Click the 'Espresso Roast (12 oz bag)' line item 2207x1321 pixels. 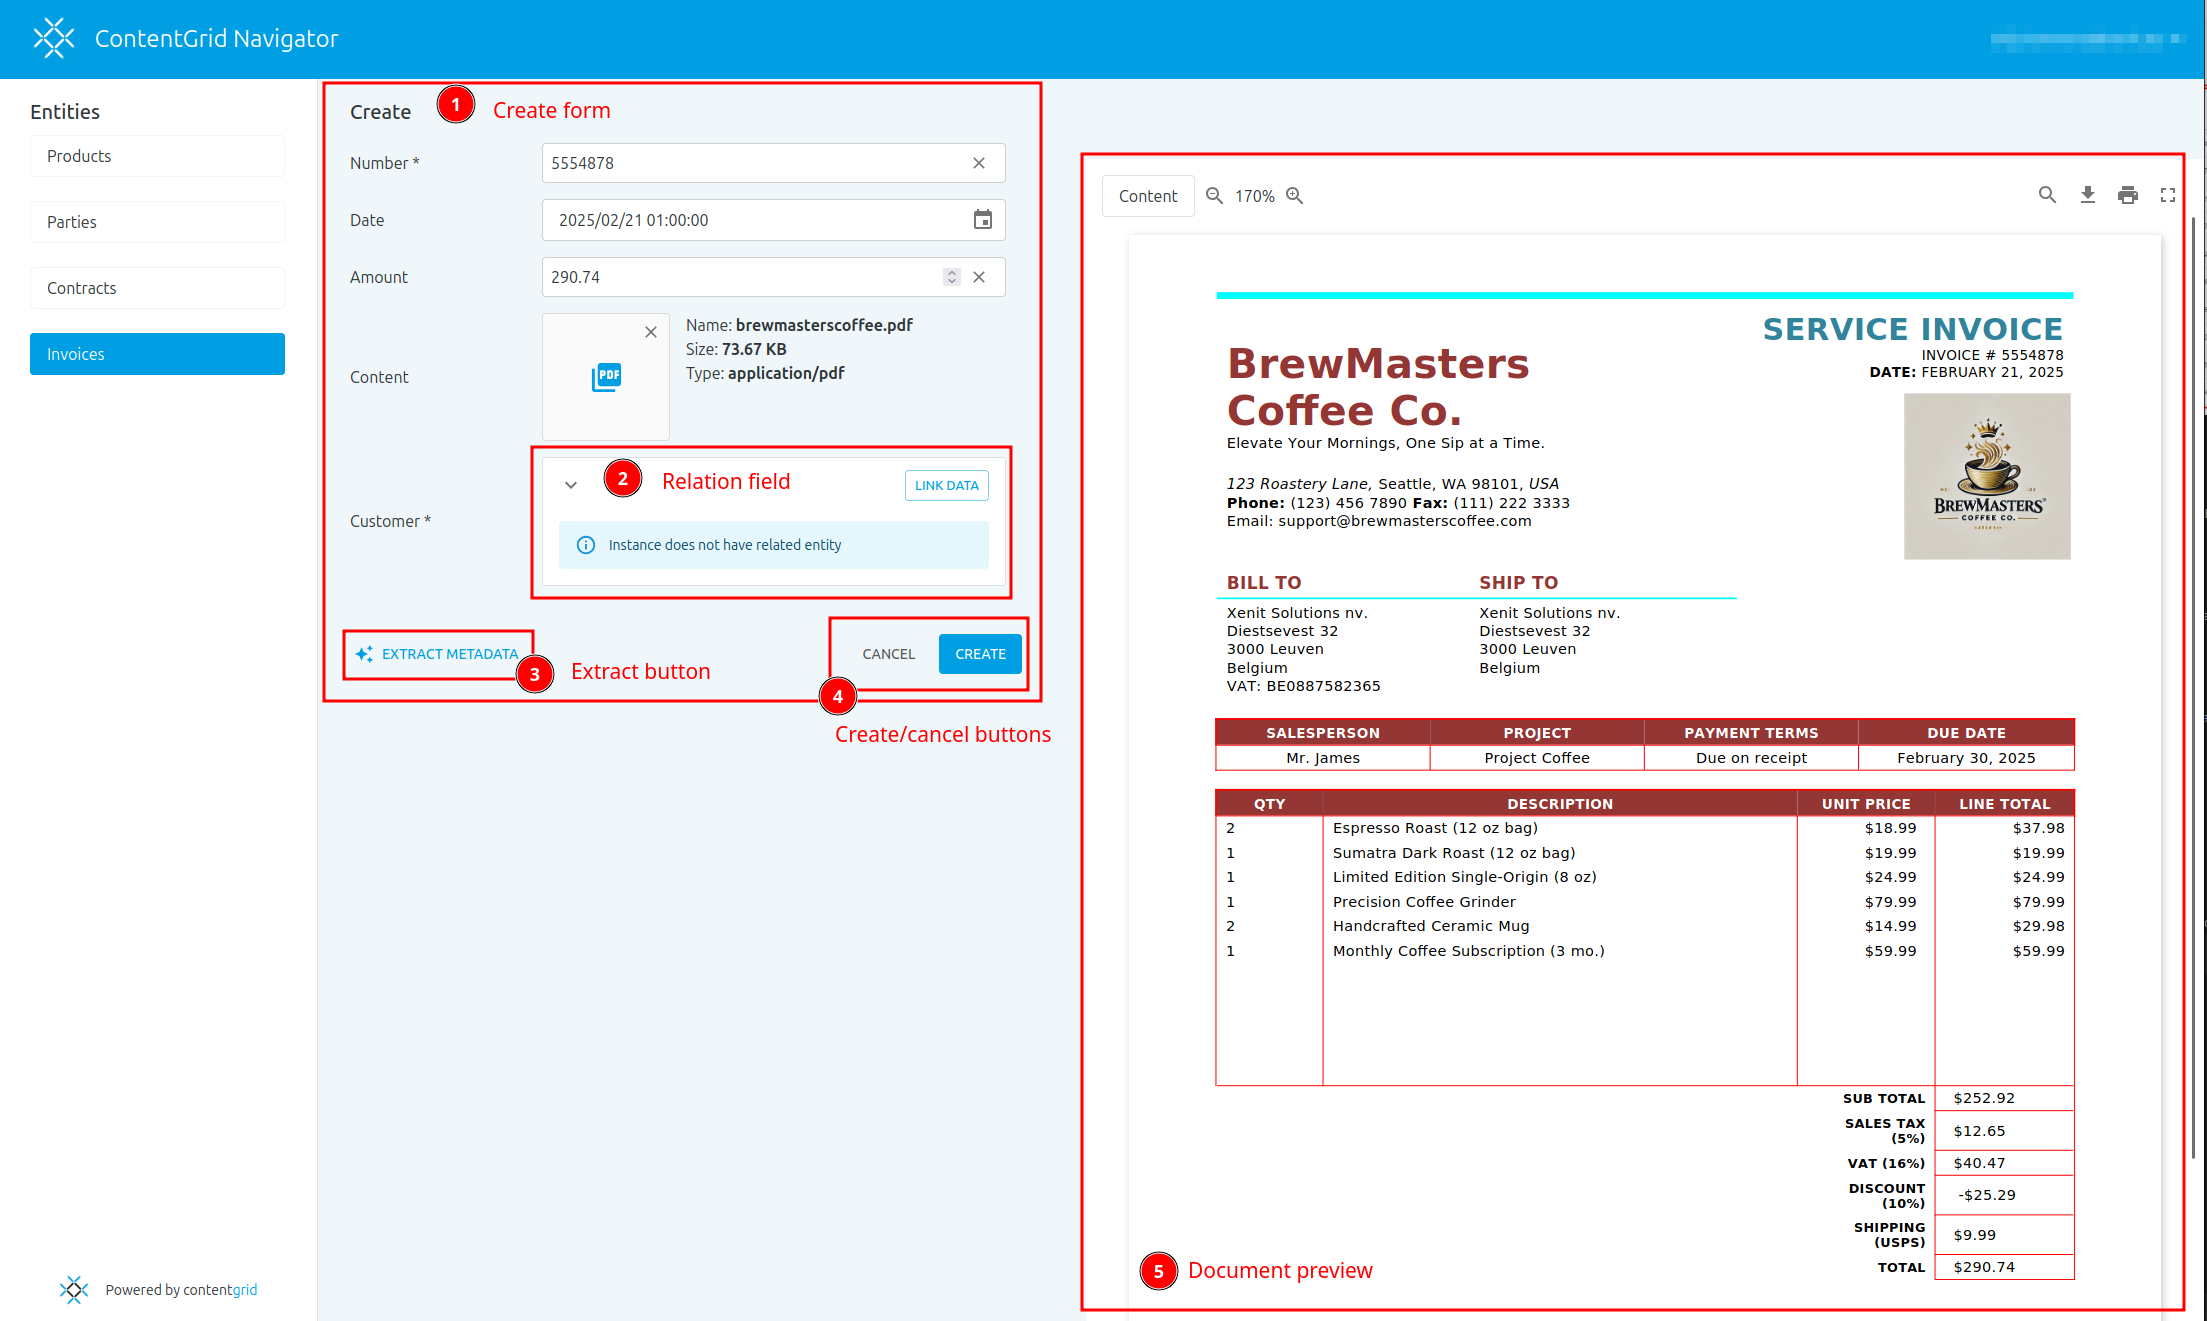click(1435, 828)
